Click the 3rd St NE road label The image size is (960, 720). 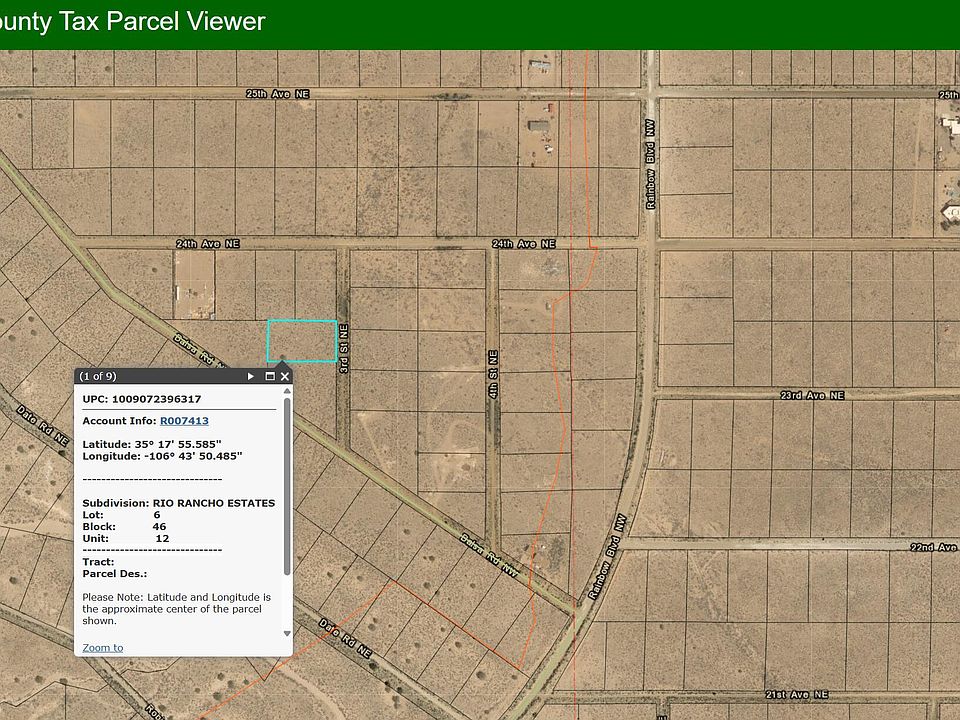(344, 349)
